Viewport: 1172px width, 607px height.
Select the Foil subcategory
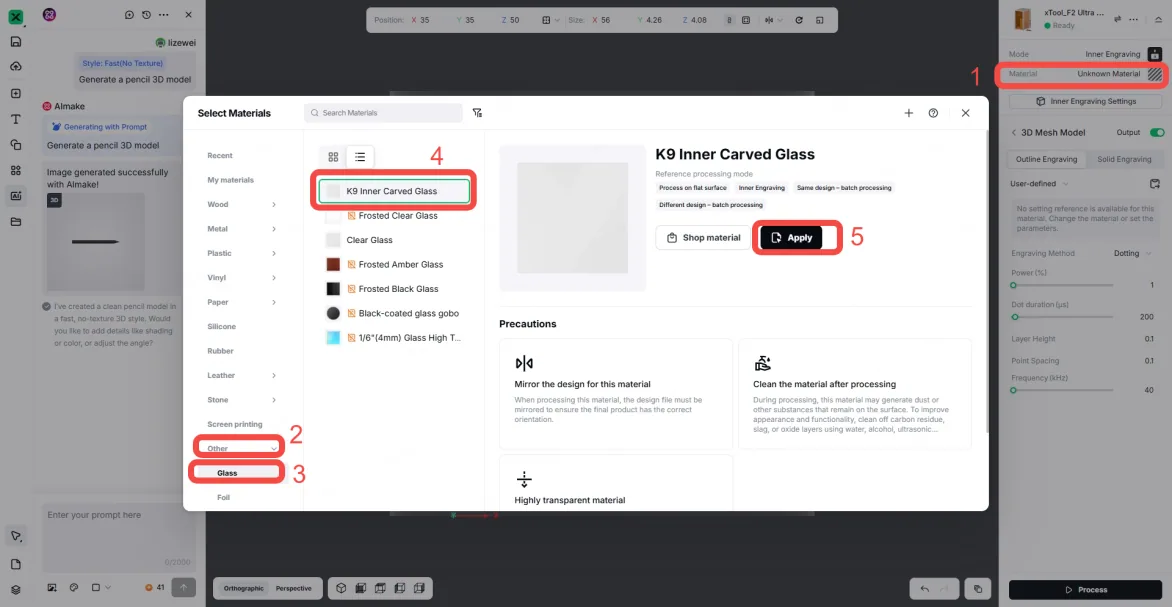(223, 497)
